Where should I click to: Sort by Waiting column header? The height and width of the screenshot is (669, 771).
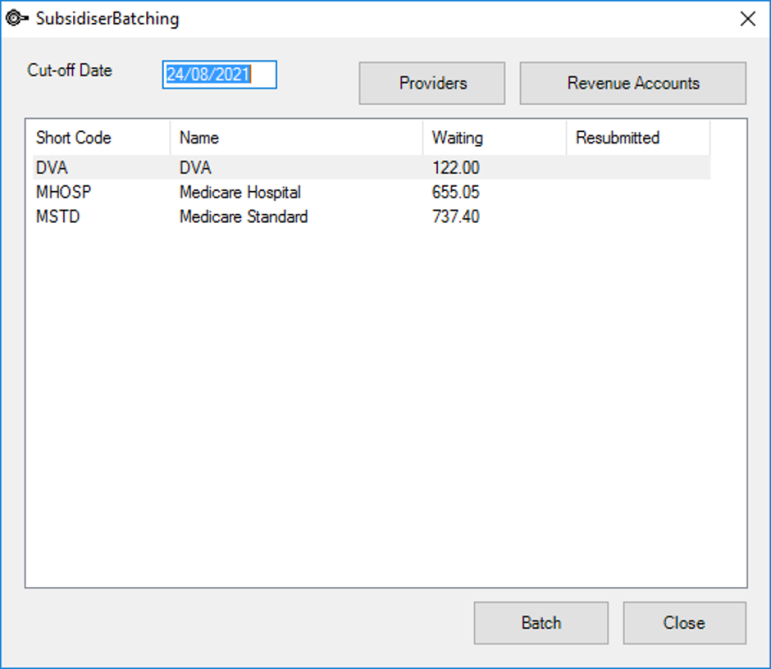click(x=495, y=138)
